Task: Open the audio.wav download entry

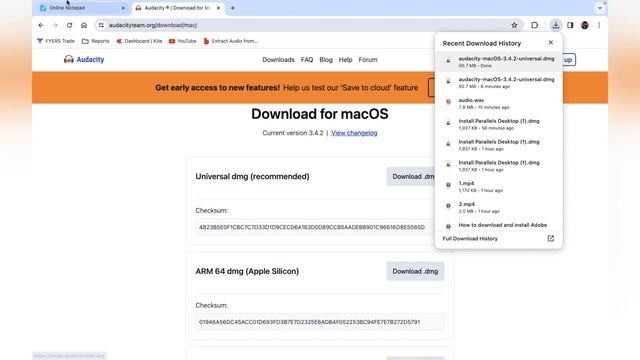Action: (499, 103)
